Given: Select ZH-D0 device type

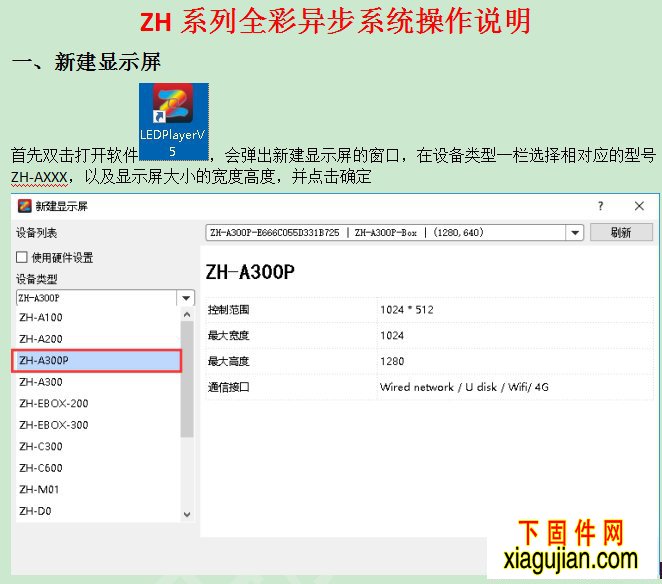Looking at the screenshot, I should point(98,511).
